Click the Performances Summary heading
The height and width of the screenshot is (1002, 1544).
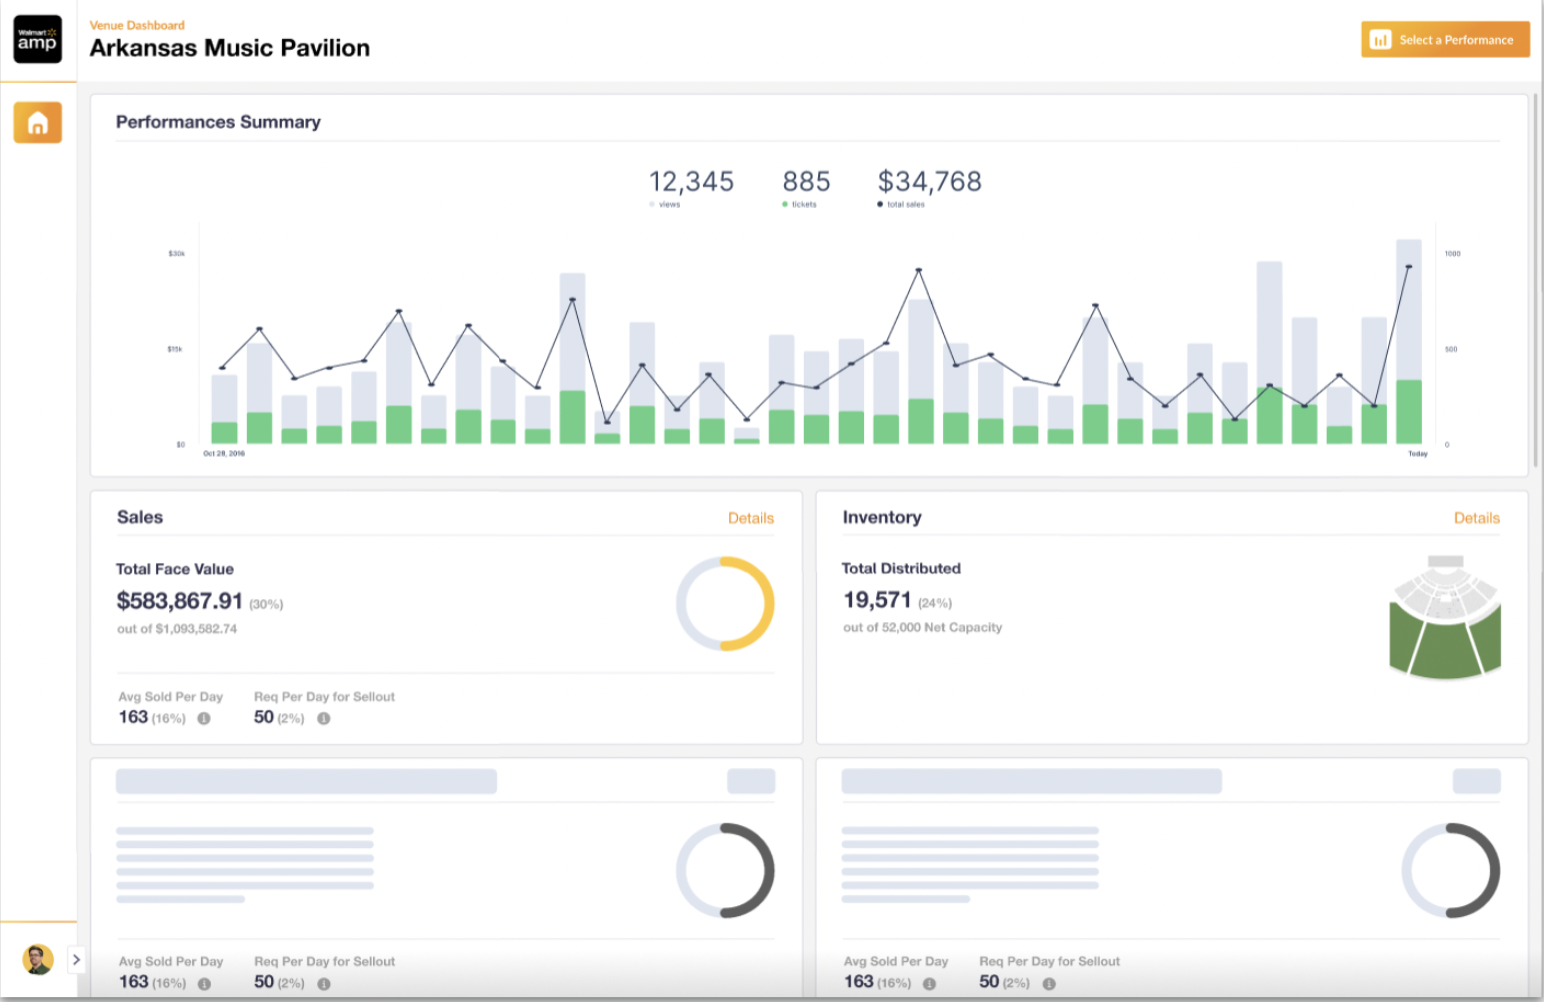pyautogui.click(x=218, y=122)
